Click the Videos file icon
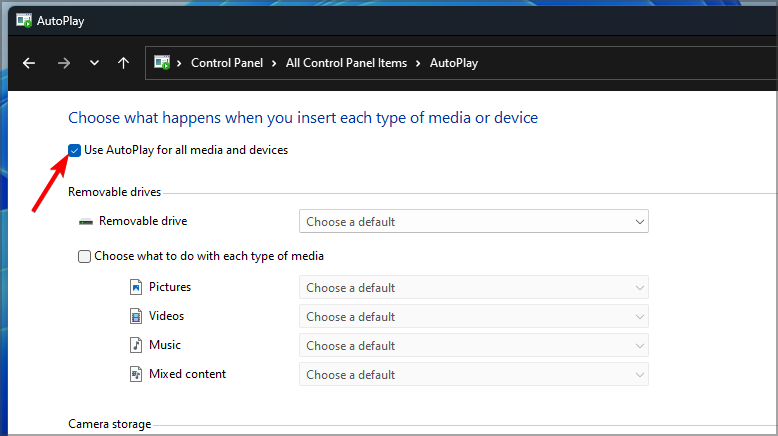The width and height of the screenshot is (778, 436). (135, 316)
